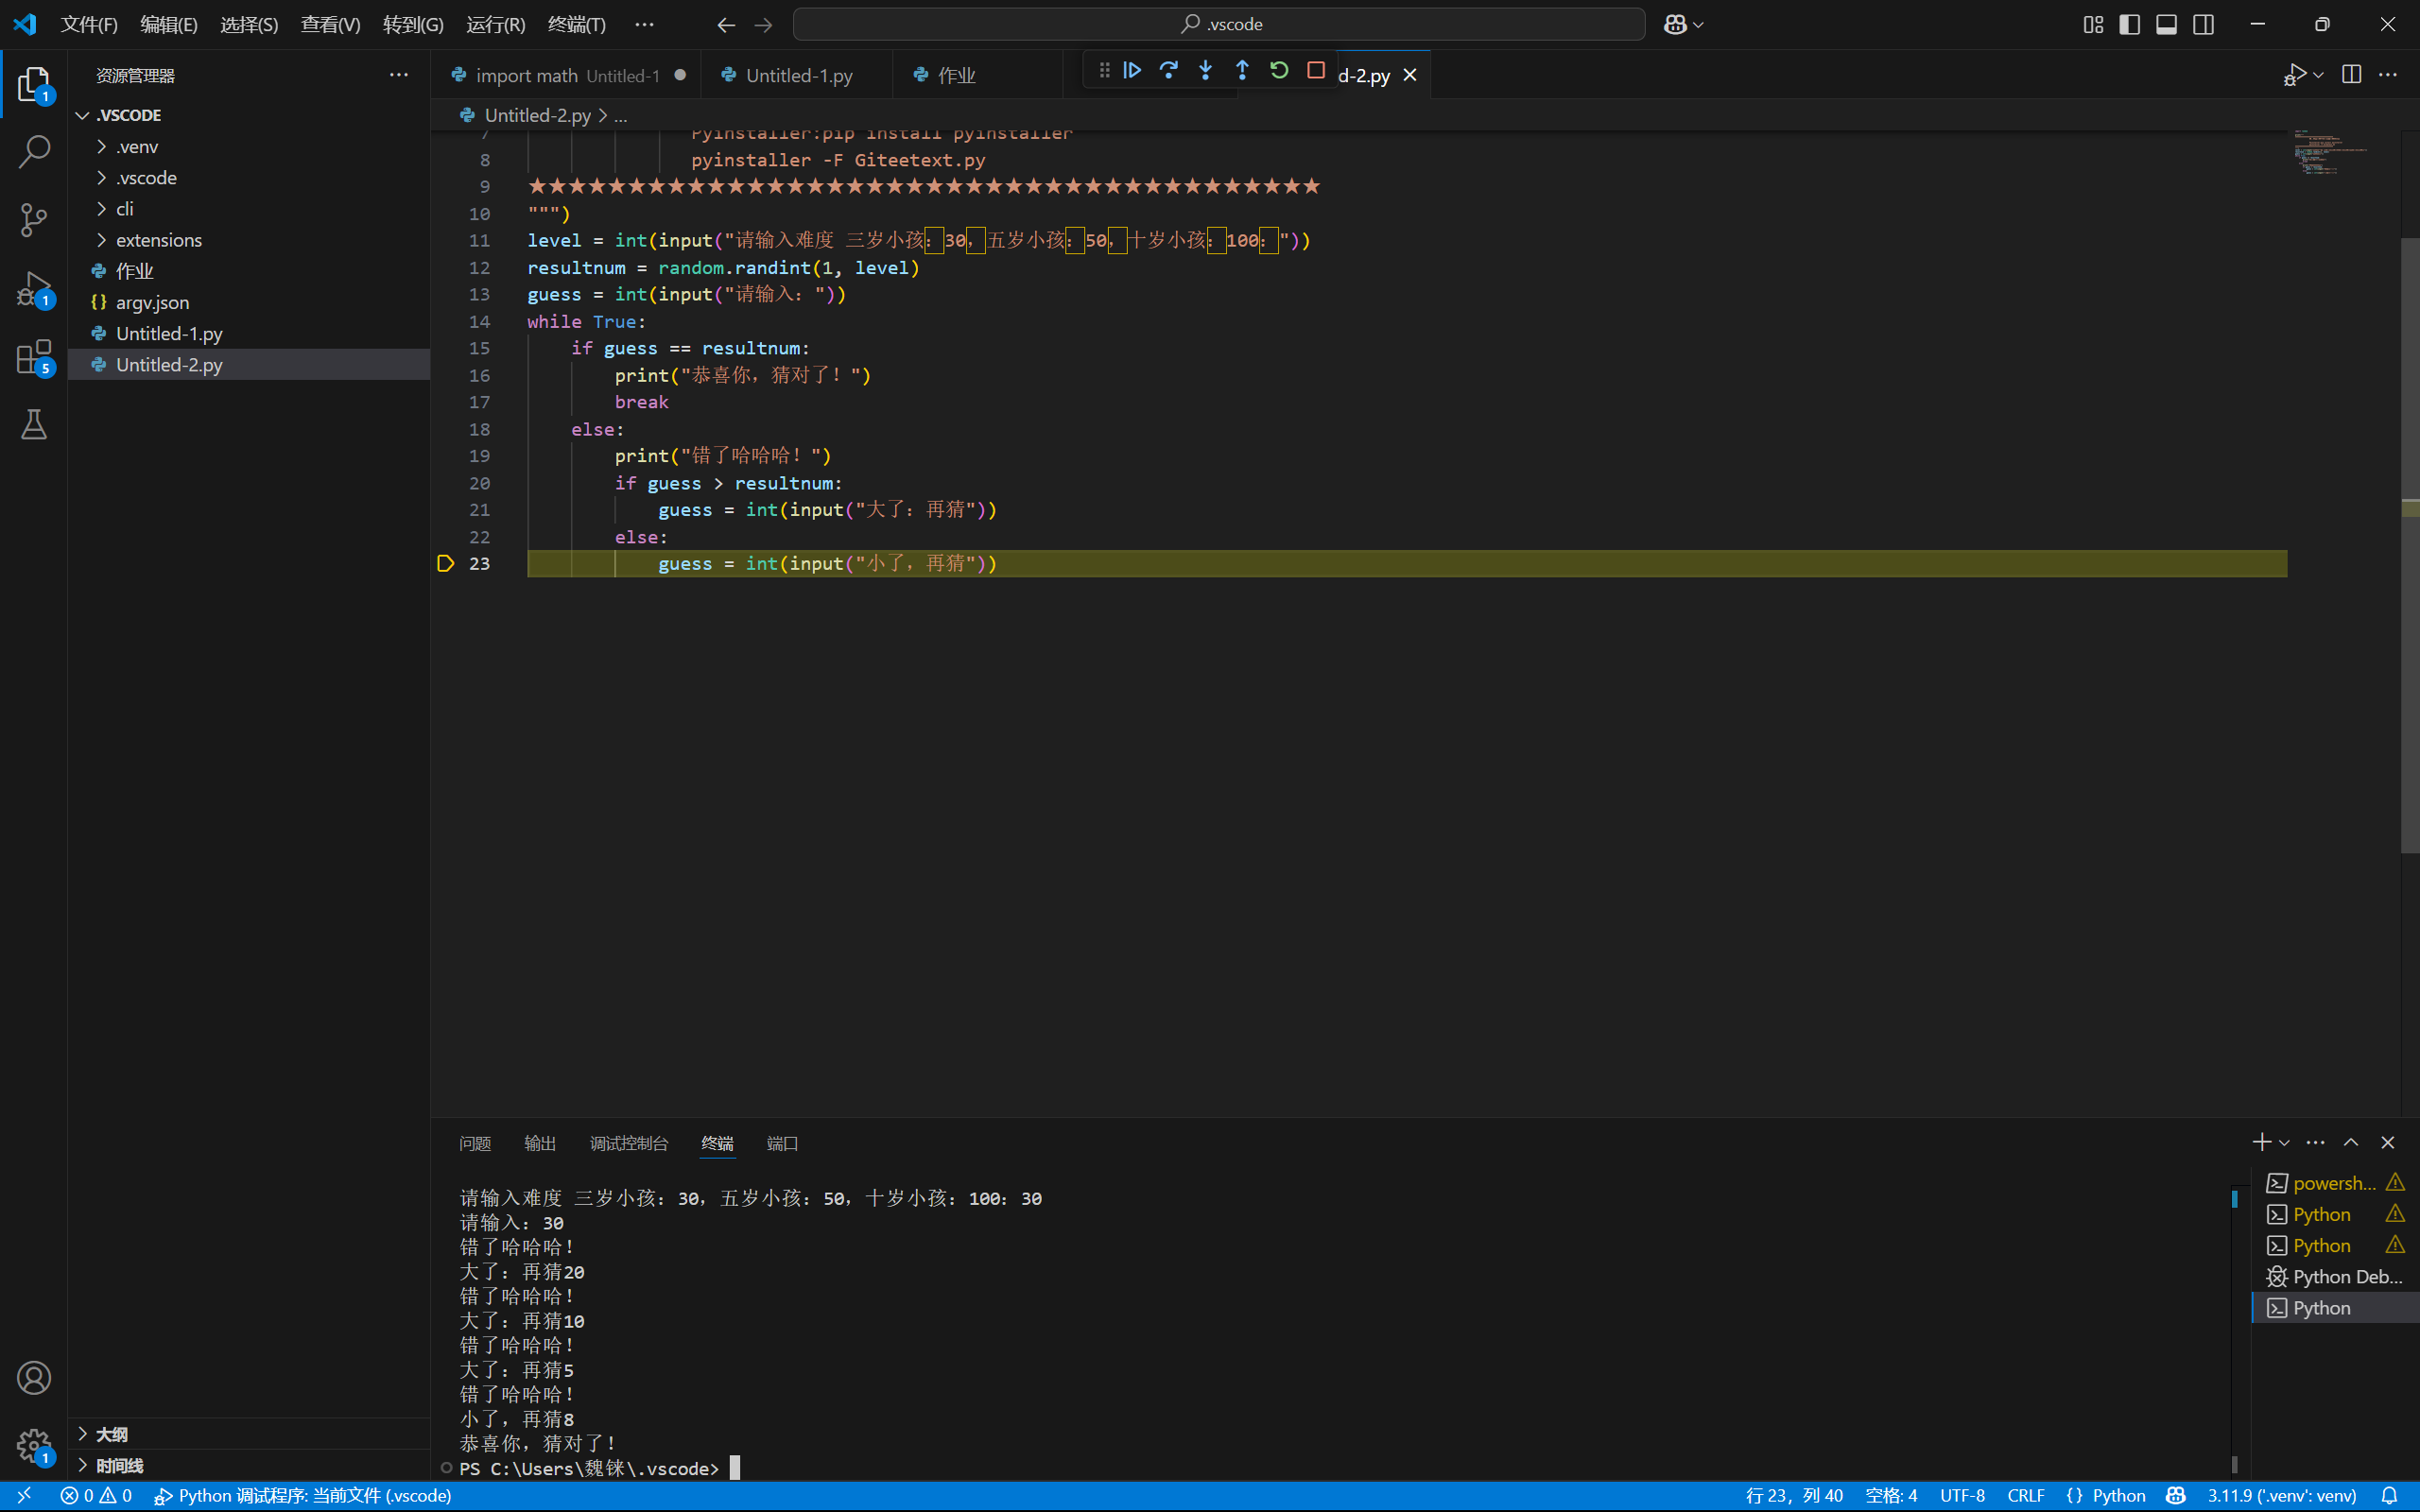Switch to the 调试控制台 panel tab
The image size is (2420, 1512).
(628, 1143)
